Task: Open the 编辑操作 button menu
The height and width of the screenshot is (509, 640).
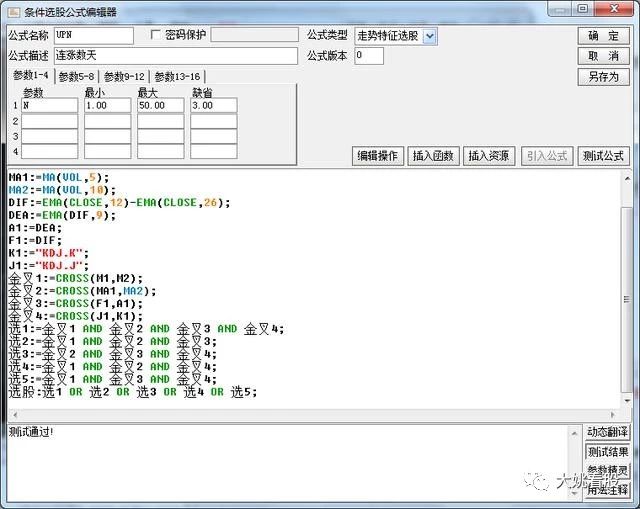Action: click(378, 156)
